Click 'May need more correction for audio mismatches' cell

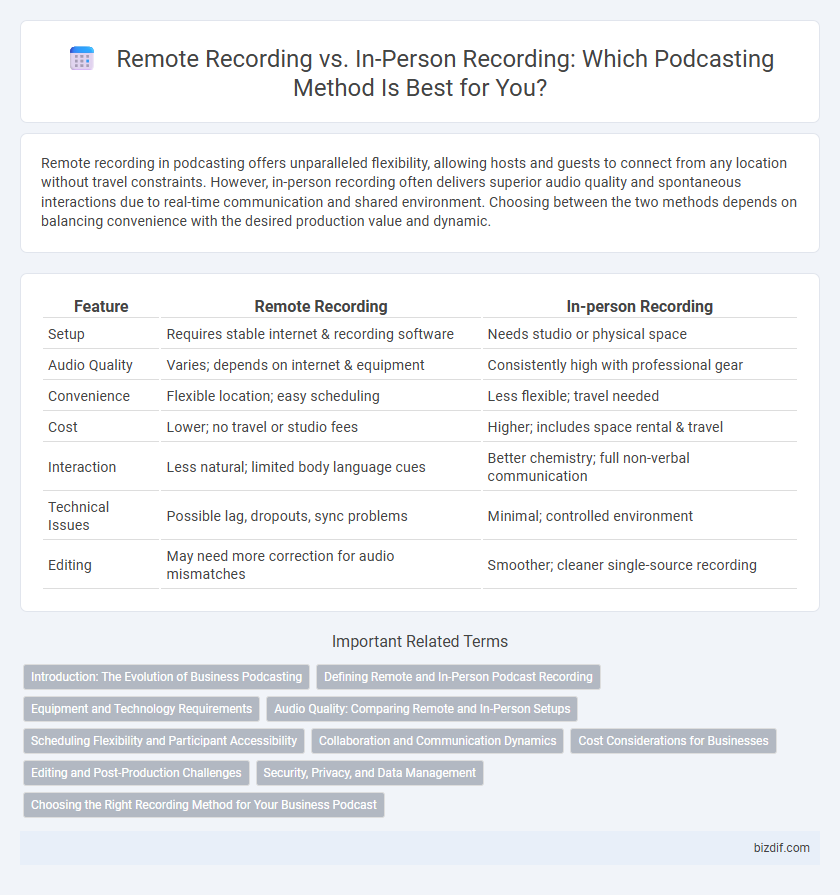(x=321, y=565)
